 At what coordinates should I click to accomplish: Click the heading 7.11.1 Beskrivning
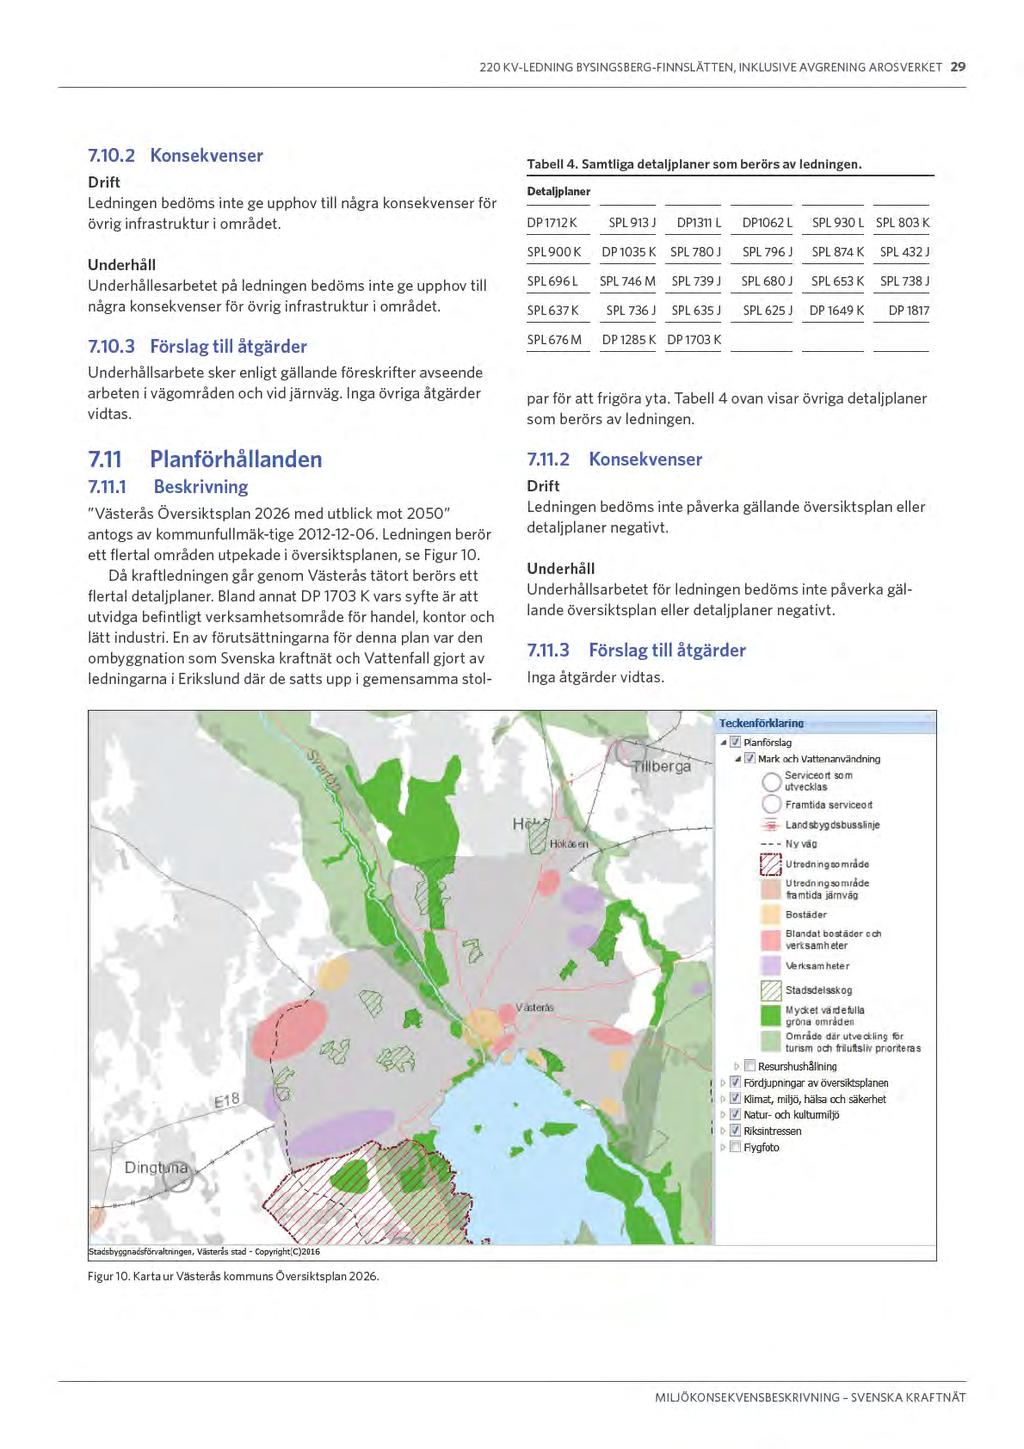click(168, 487)
